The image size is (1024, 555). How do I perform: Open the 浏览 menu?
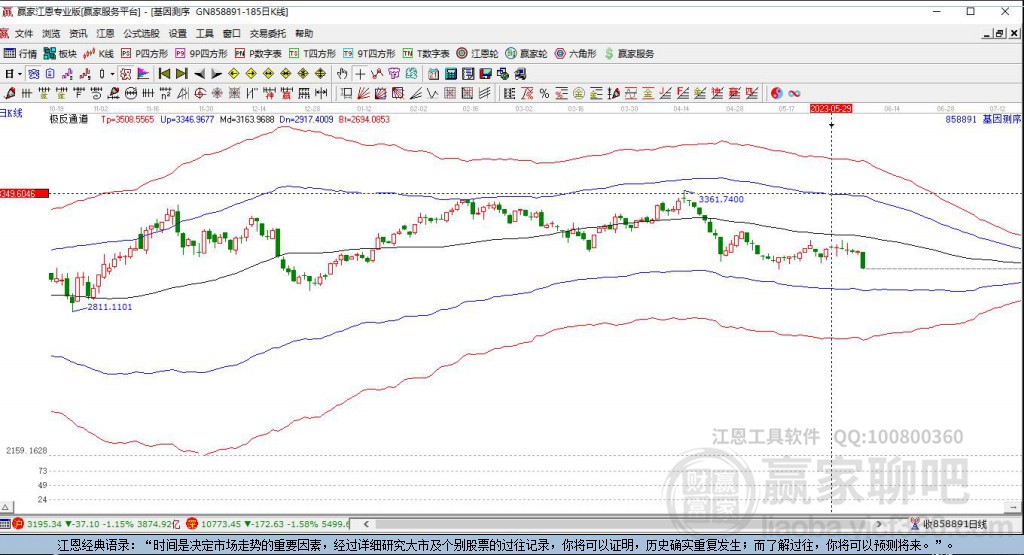tap(51, 33)
